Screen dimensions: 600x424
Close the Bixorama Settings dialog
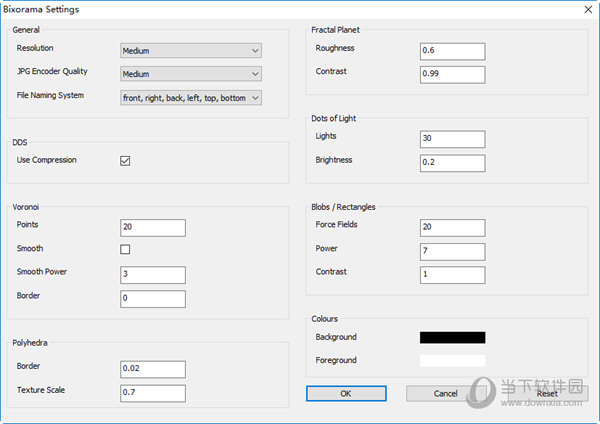tap(588, 10)
